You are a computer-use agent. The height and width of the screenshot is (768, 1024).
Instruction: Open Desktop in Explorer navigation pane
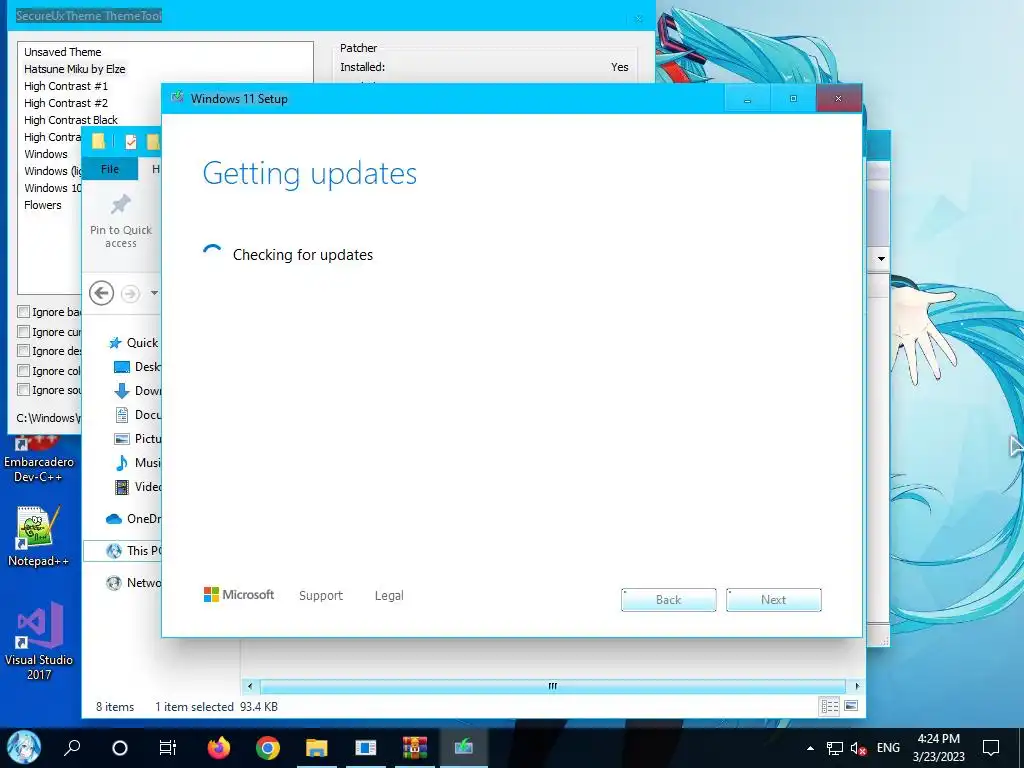click(x=137, y=366)
